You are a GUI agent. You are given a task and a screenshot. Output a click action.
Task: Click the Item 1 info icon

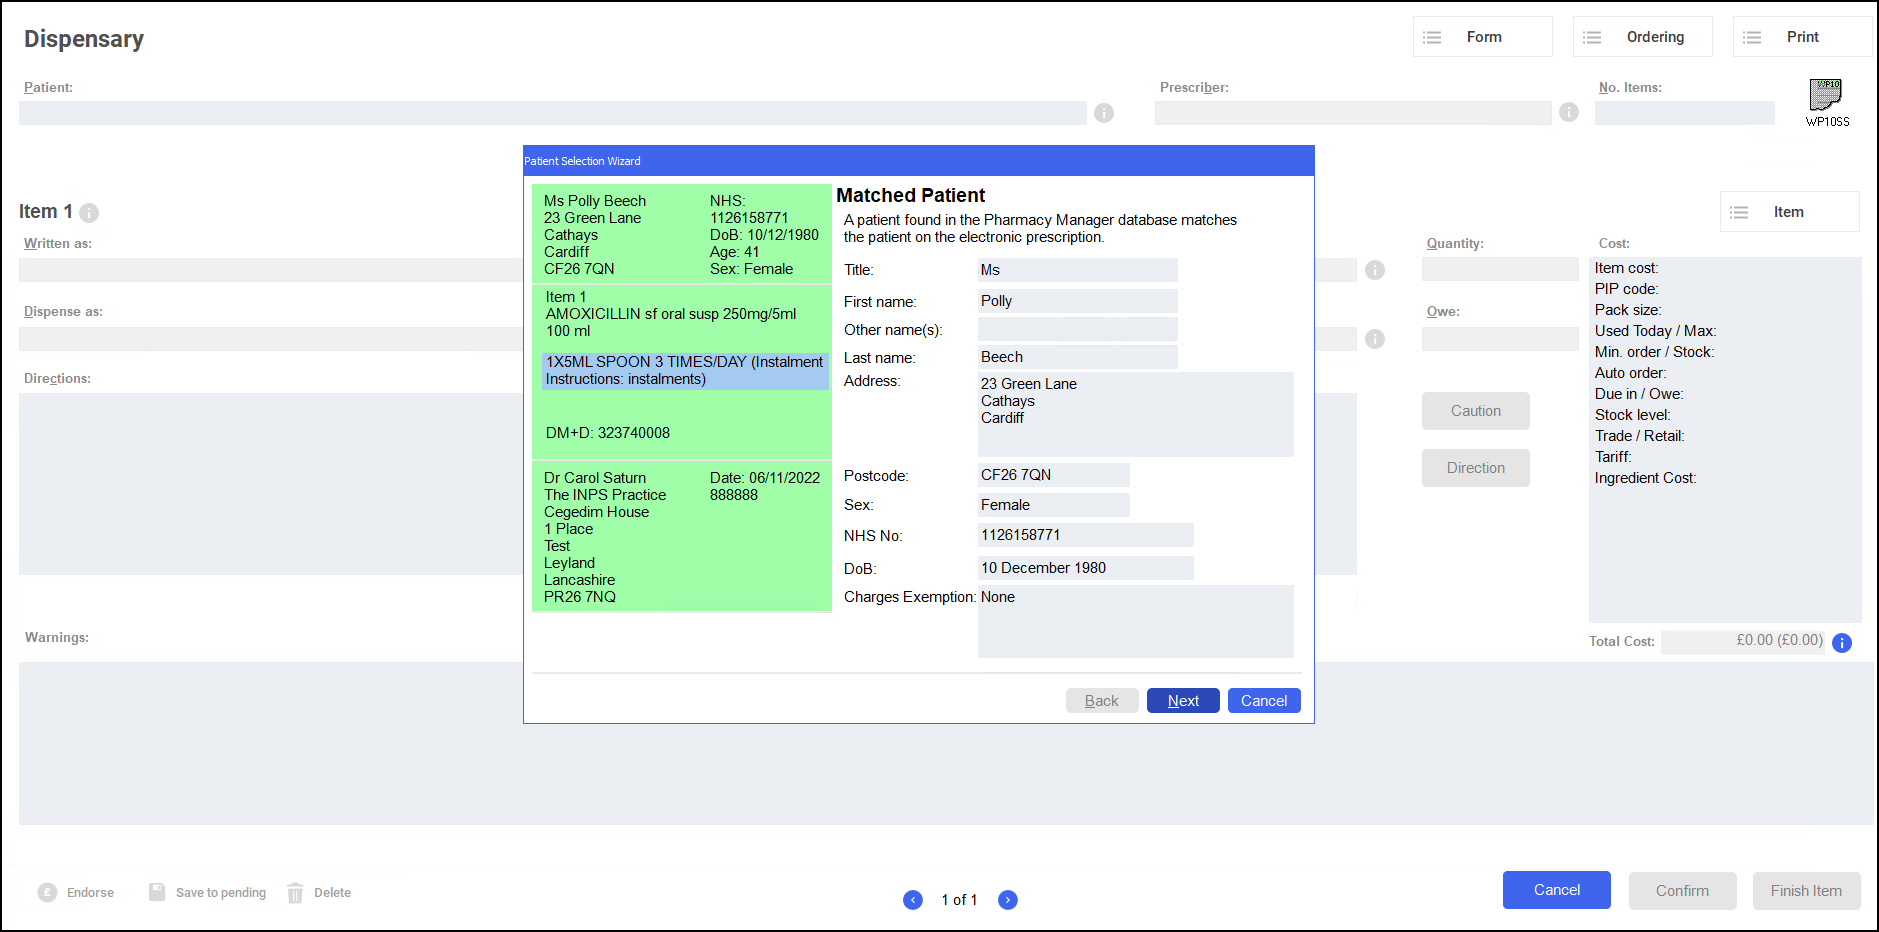89,213
